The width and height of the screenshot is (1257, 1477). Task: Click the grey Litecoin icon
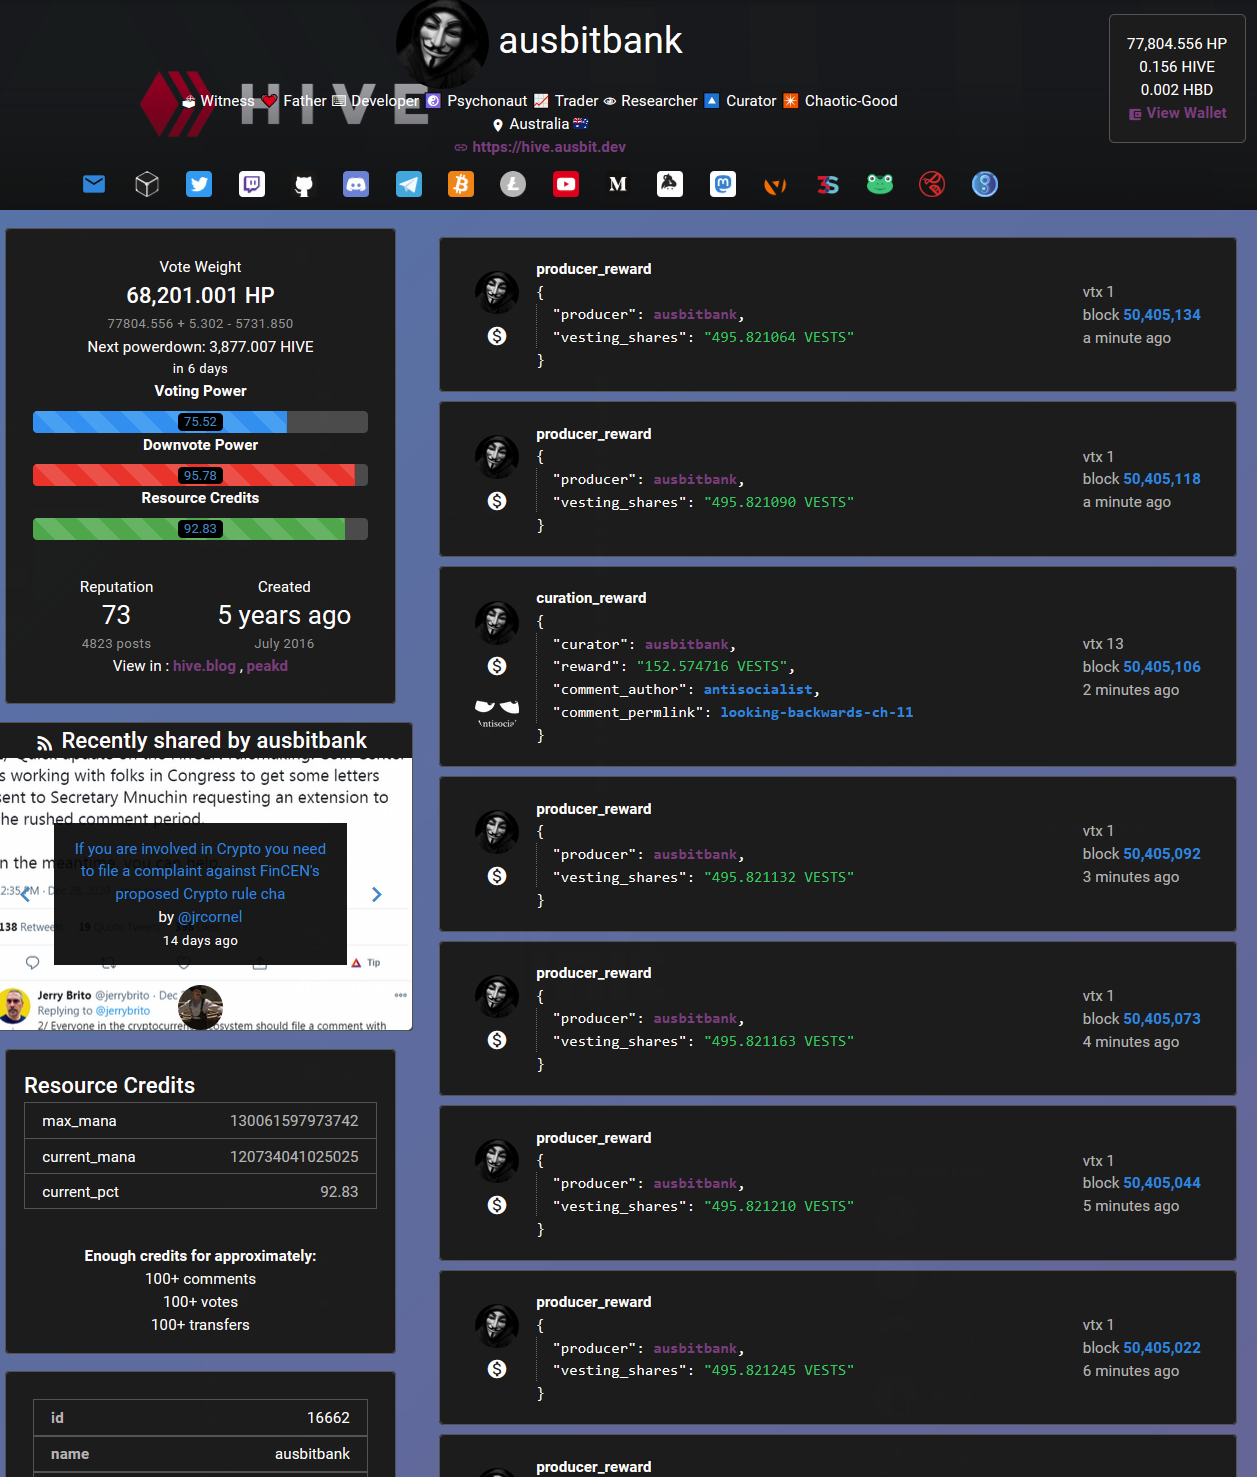pyautogui.click(x=513, y=184)
